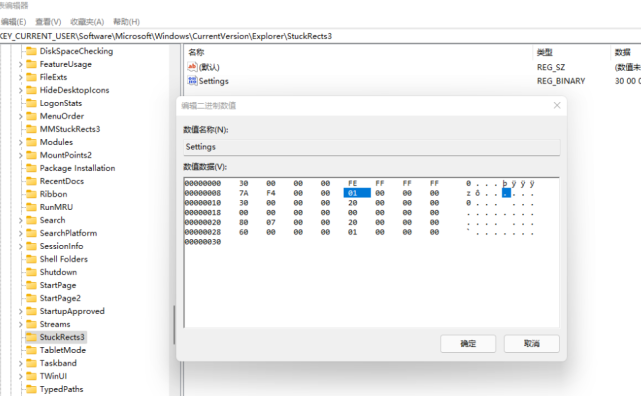
Task: Expand the MountPoints2 tree node
Action: [x=20, y=155]
